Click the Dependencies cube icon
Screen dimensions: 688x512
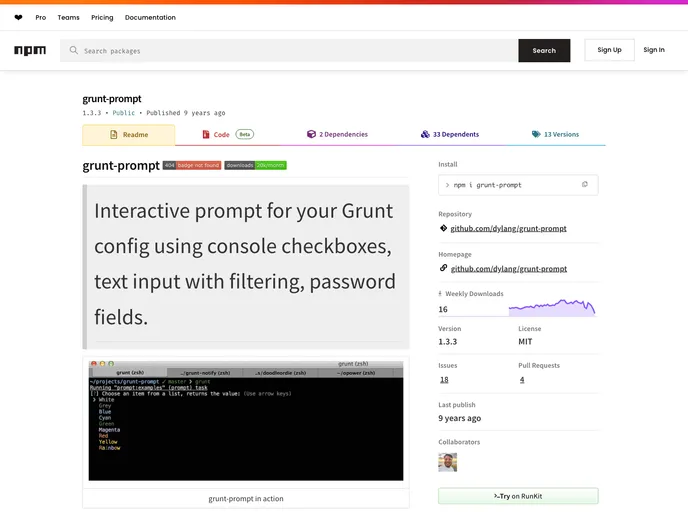[x=311, y=134]
